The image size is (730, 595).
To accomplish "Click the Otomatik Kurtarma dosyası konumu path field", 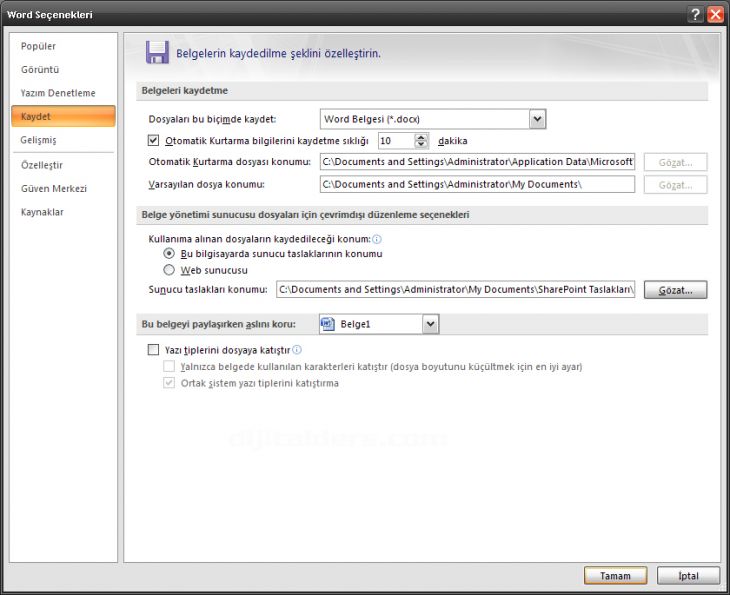I will (x=477, y=162).
